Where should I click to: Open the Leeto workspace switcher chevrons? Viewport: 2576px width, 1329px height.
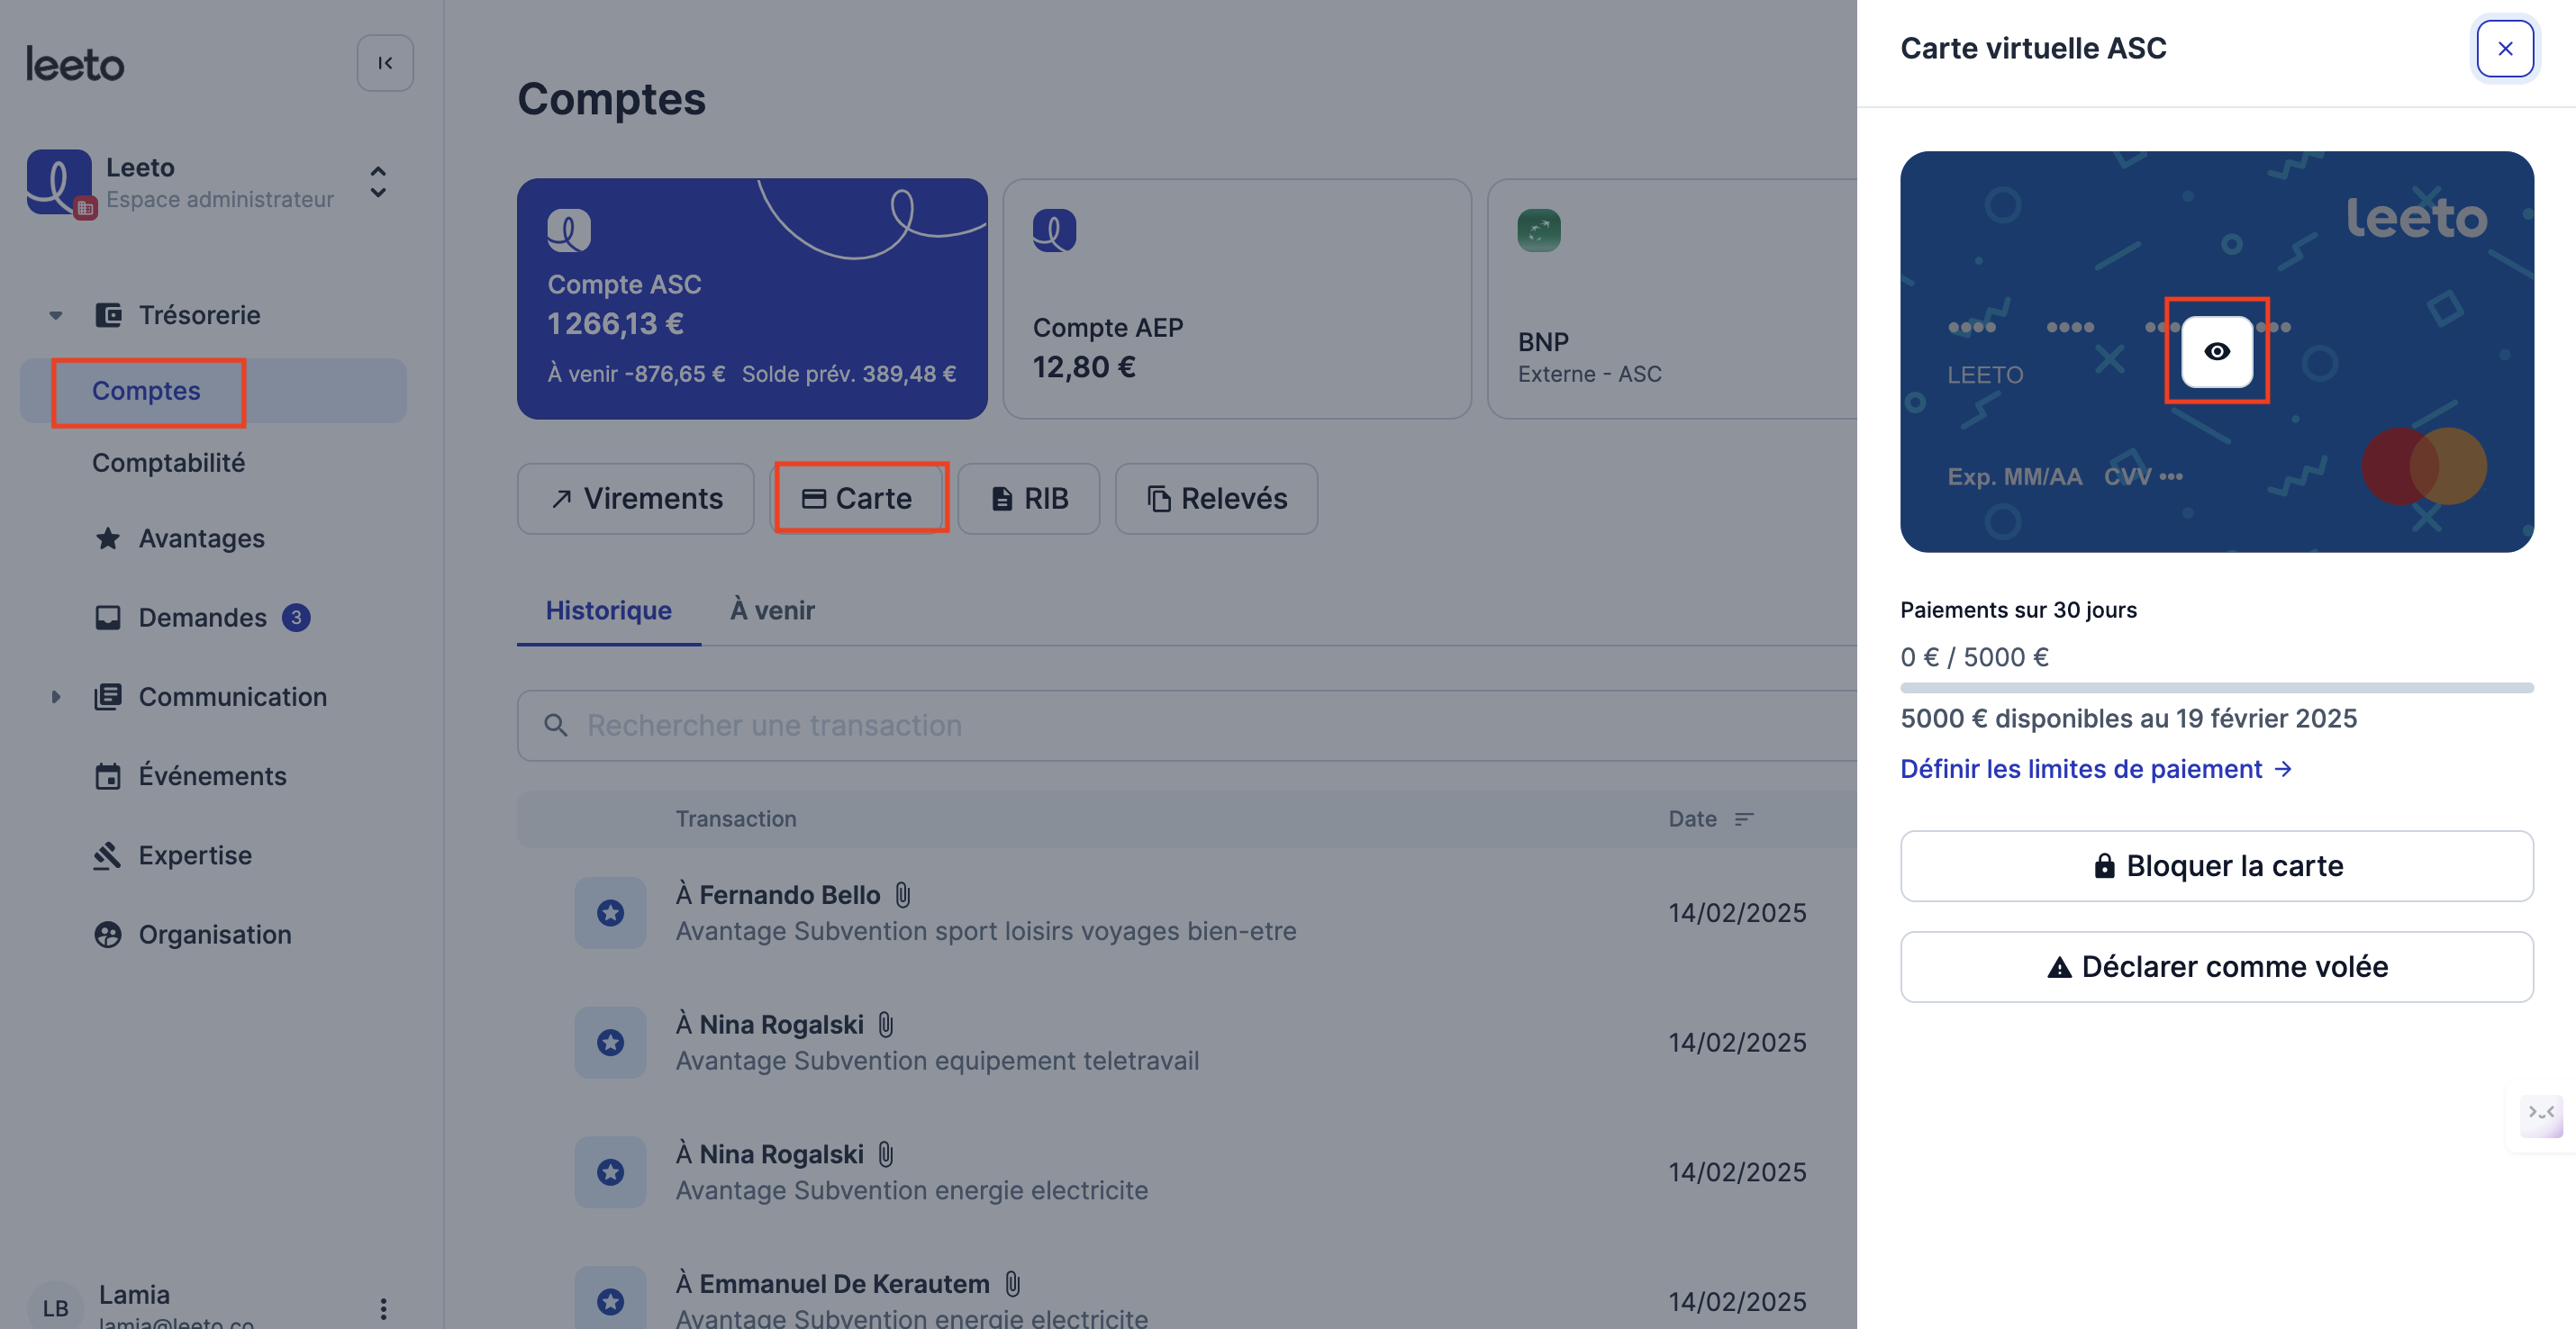click(x=378, y=182)
